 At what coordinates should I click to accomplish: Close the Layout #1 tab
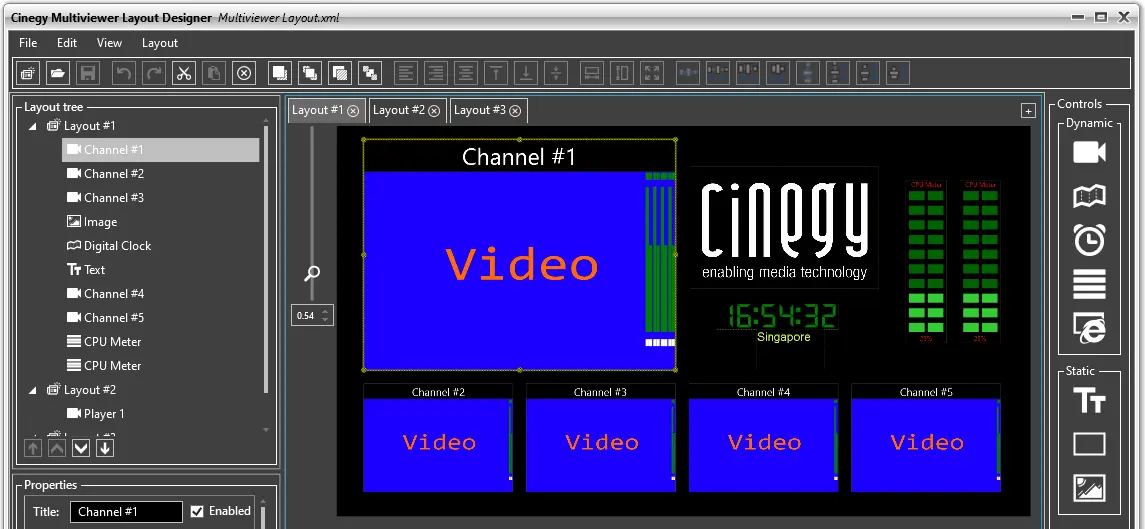(353, 111)
